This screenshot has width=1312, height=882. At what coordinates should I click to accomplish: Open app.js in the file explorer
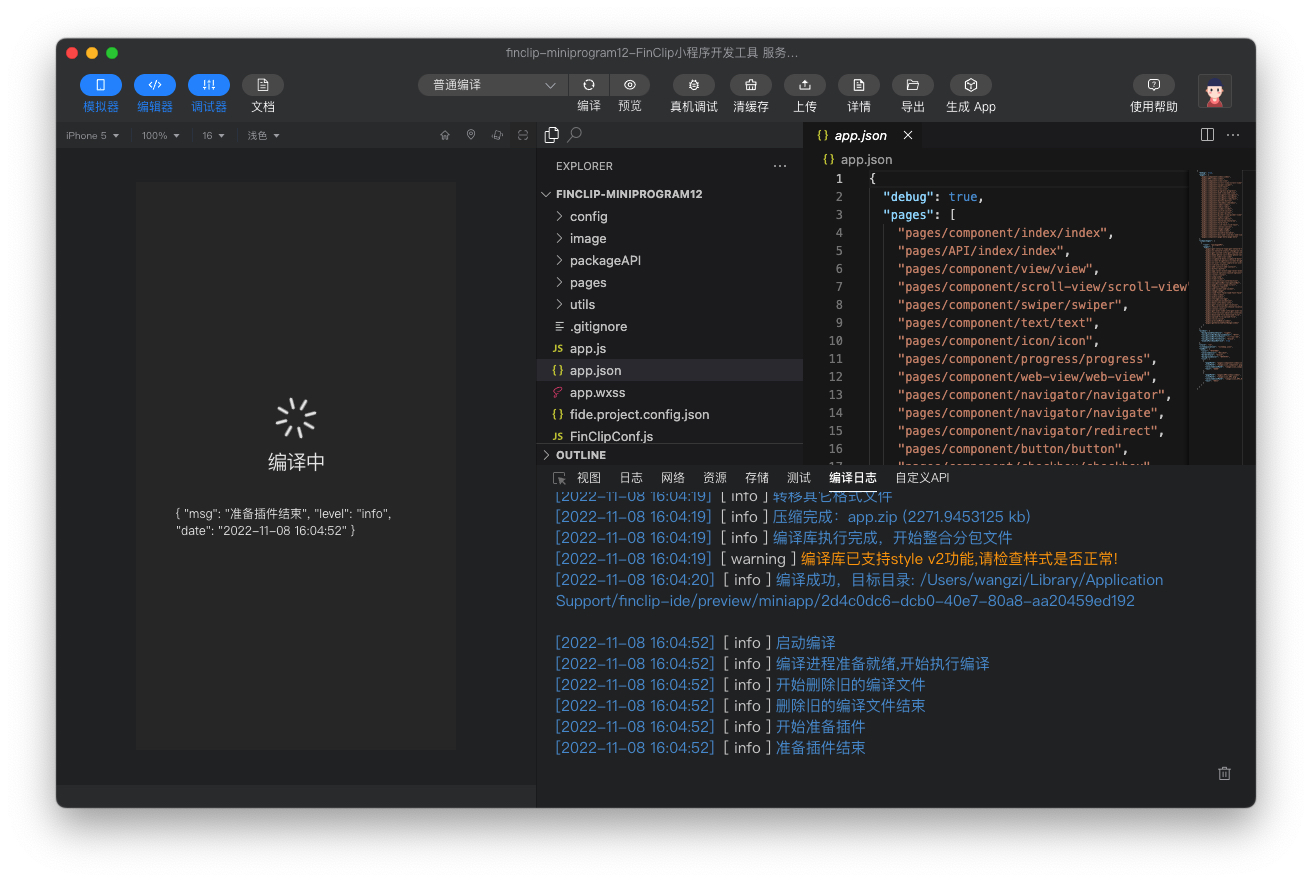coord(588,349)
